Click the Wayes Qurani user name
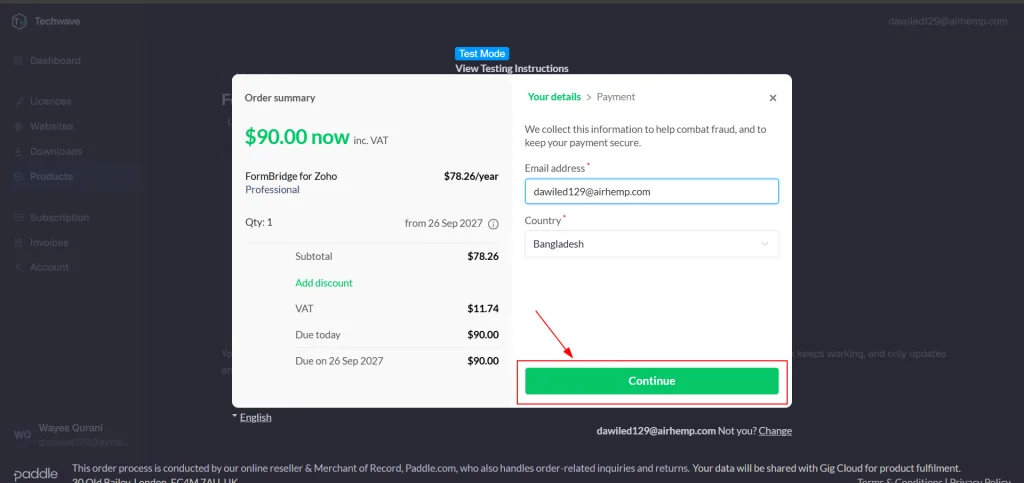 point(71,428)
